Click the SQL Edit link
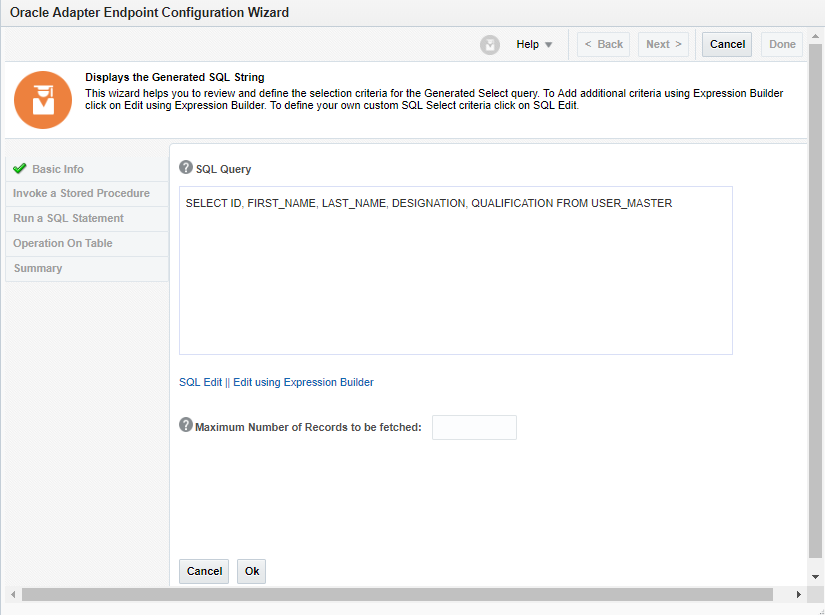 [199, 381]
